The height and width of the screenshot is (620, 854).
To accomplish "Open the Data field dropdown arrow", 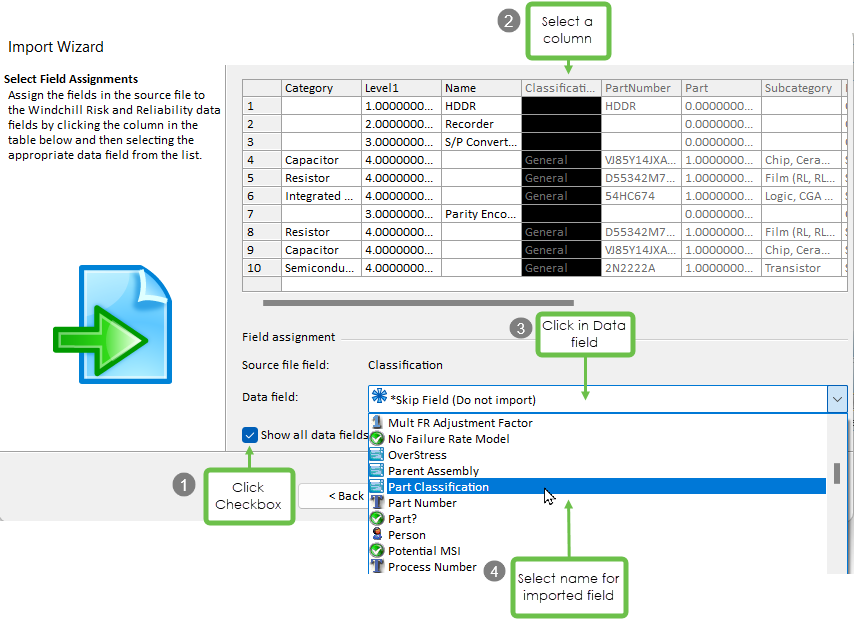I will [837, 399].
